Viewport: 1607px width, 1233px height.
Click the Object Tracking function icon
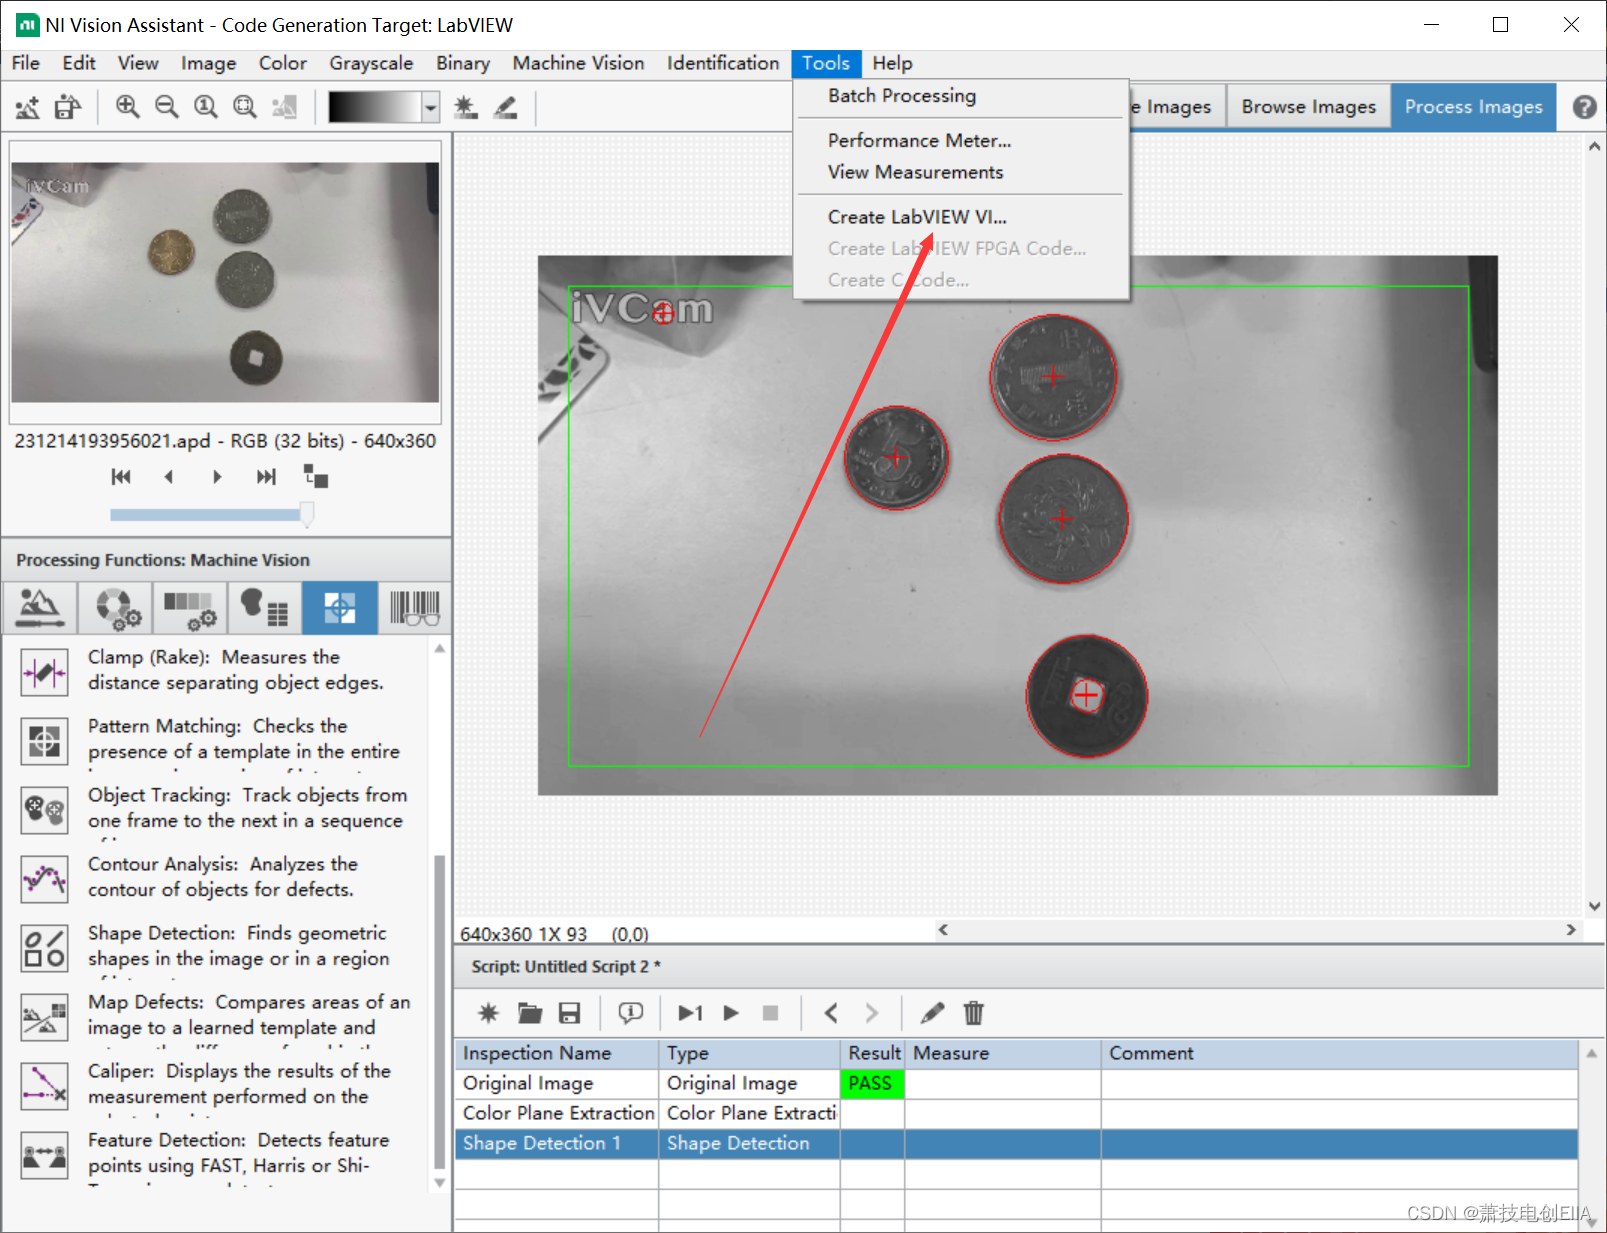coord(44,810)
